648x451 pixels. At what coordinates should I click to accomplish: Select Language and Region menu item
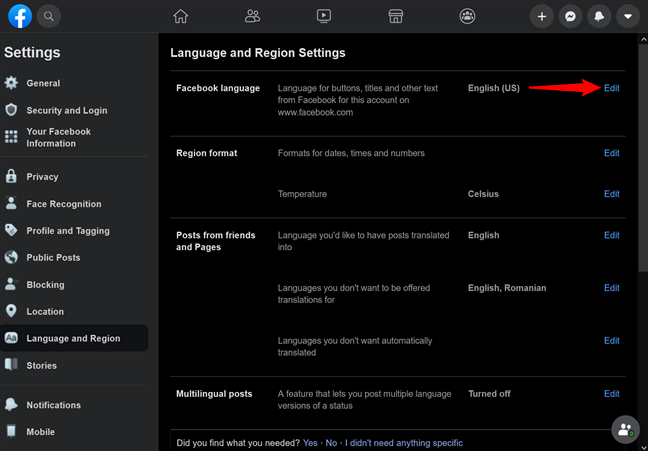click(x=74, y=338)
